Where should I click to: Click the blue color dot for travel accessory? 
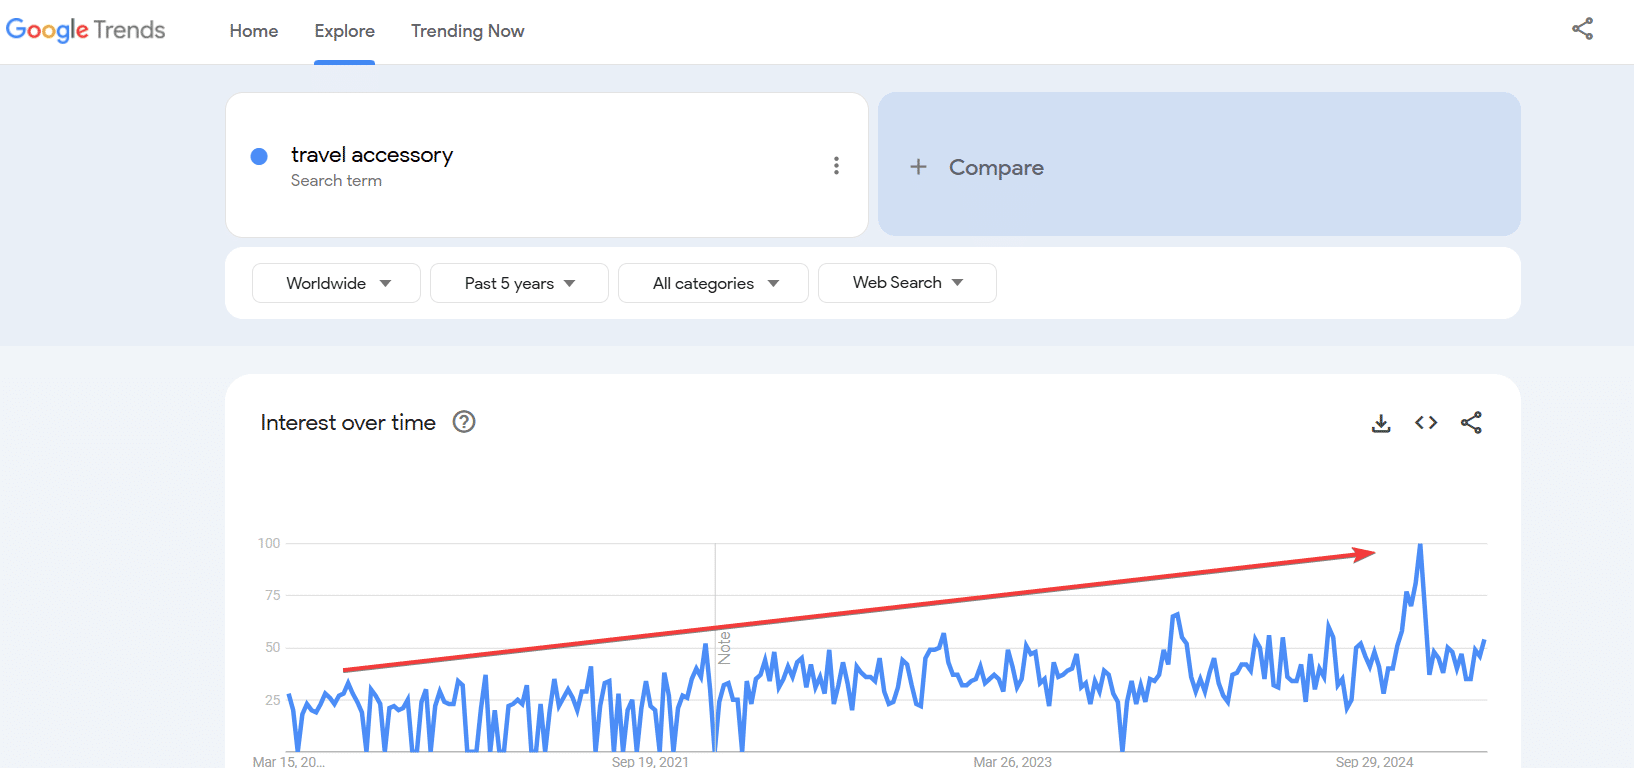pos(259,156)
